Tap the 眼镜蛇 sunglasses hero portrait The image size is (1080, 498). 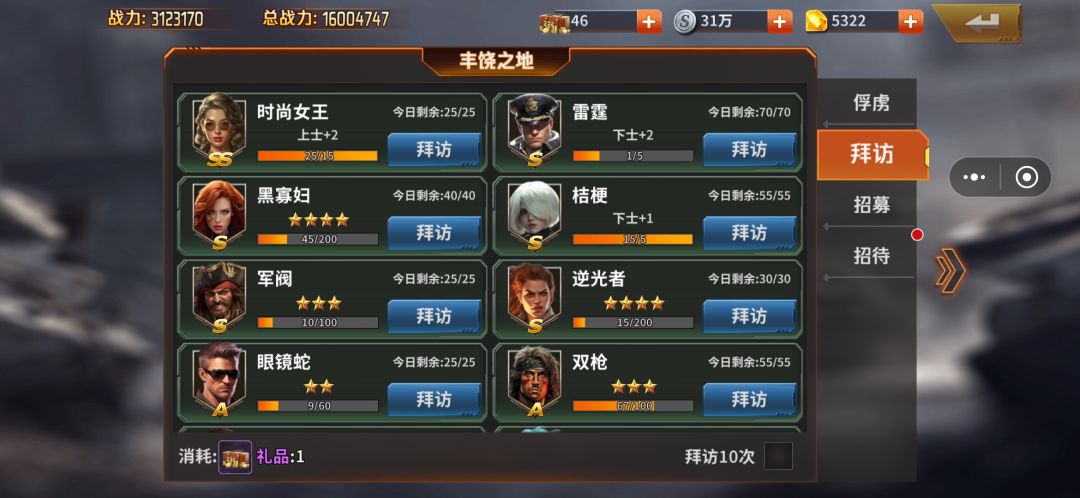219,380
